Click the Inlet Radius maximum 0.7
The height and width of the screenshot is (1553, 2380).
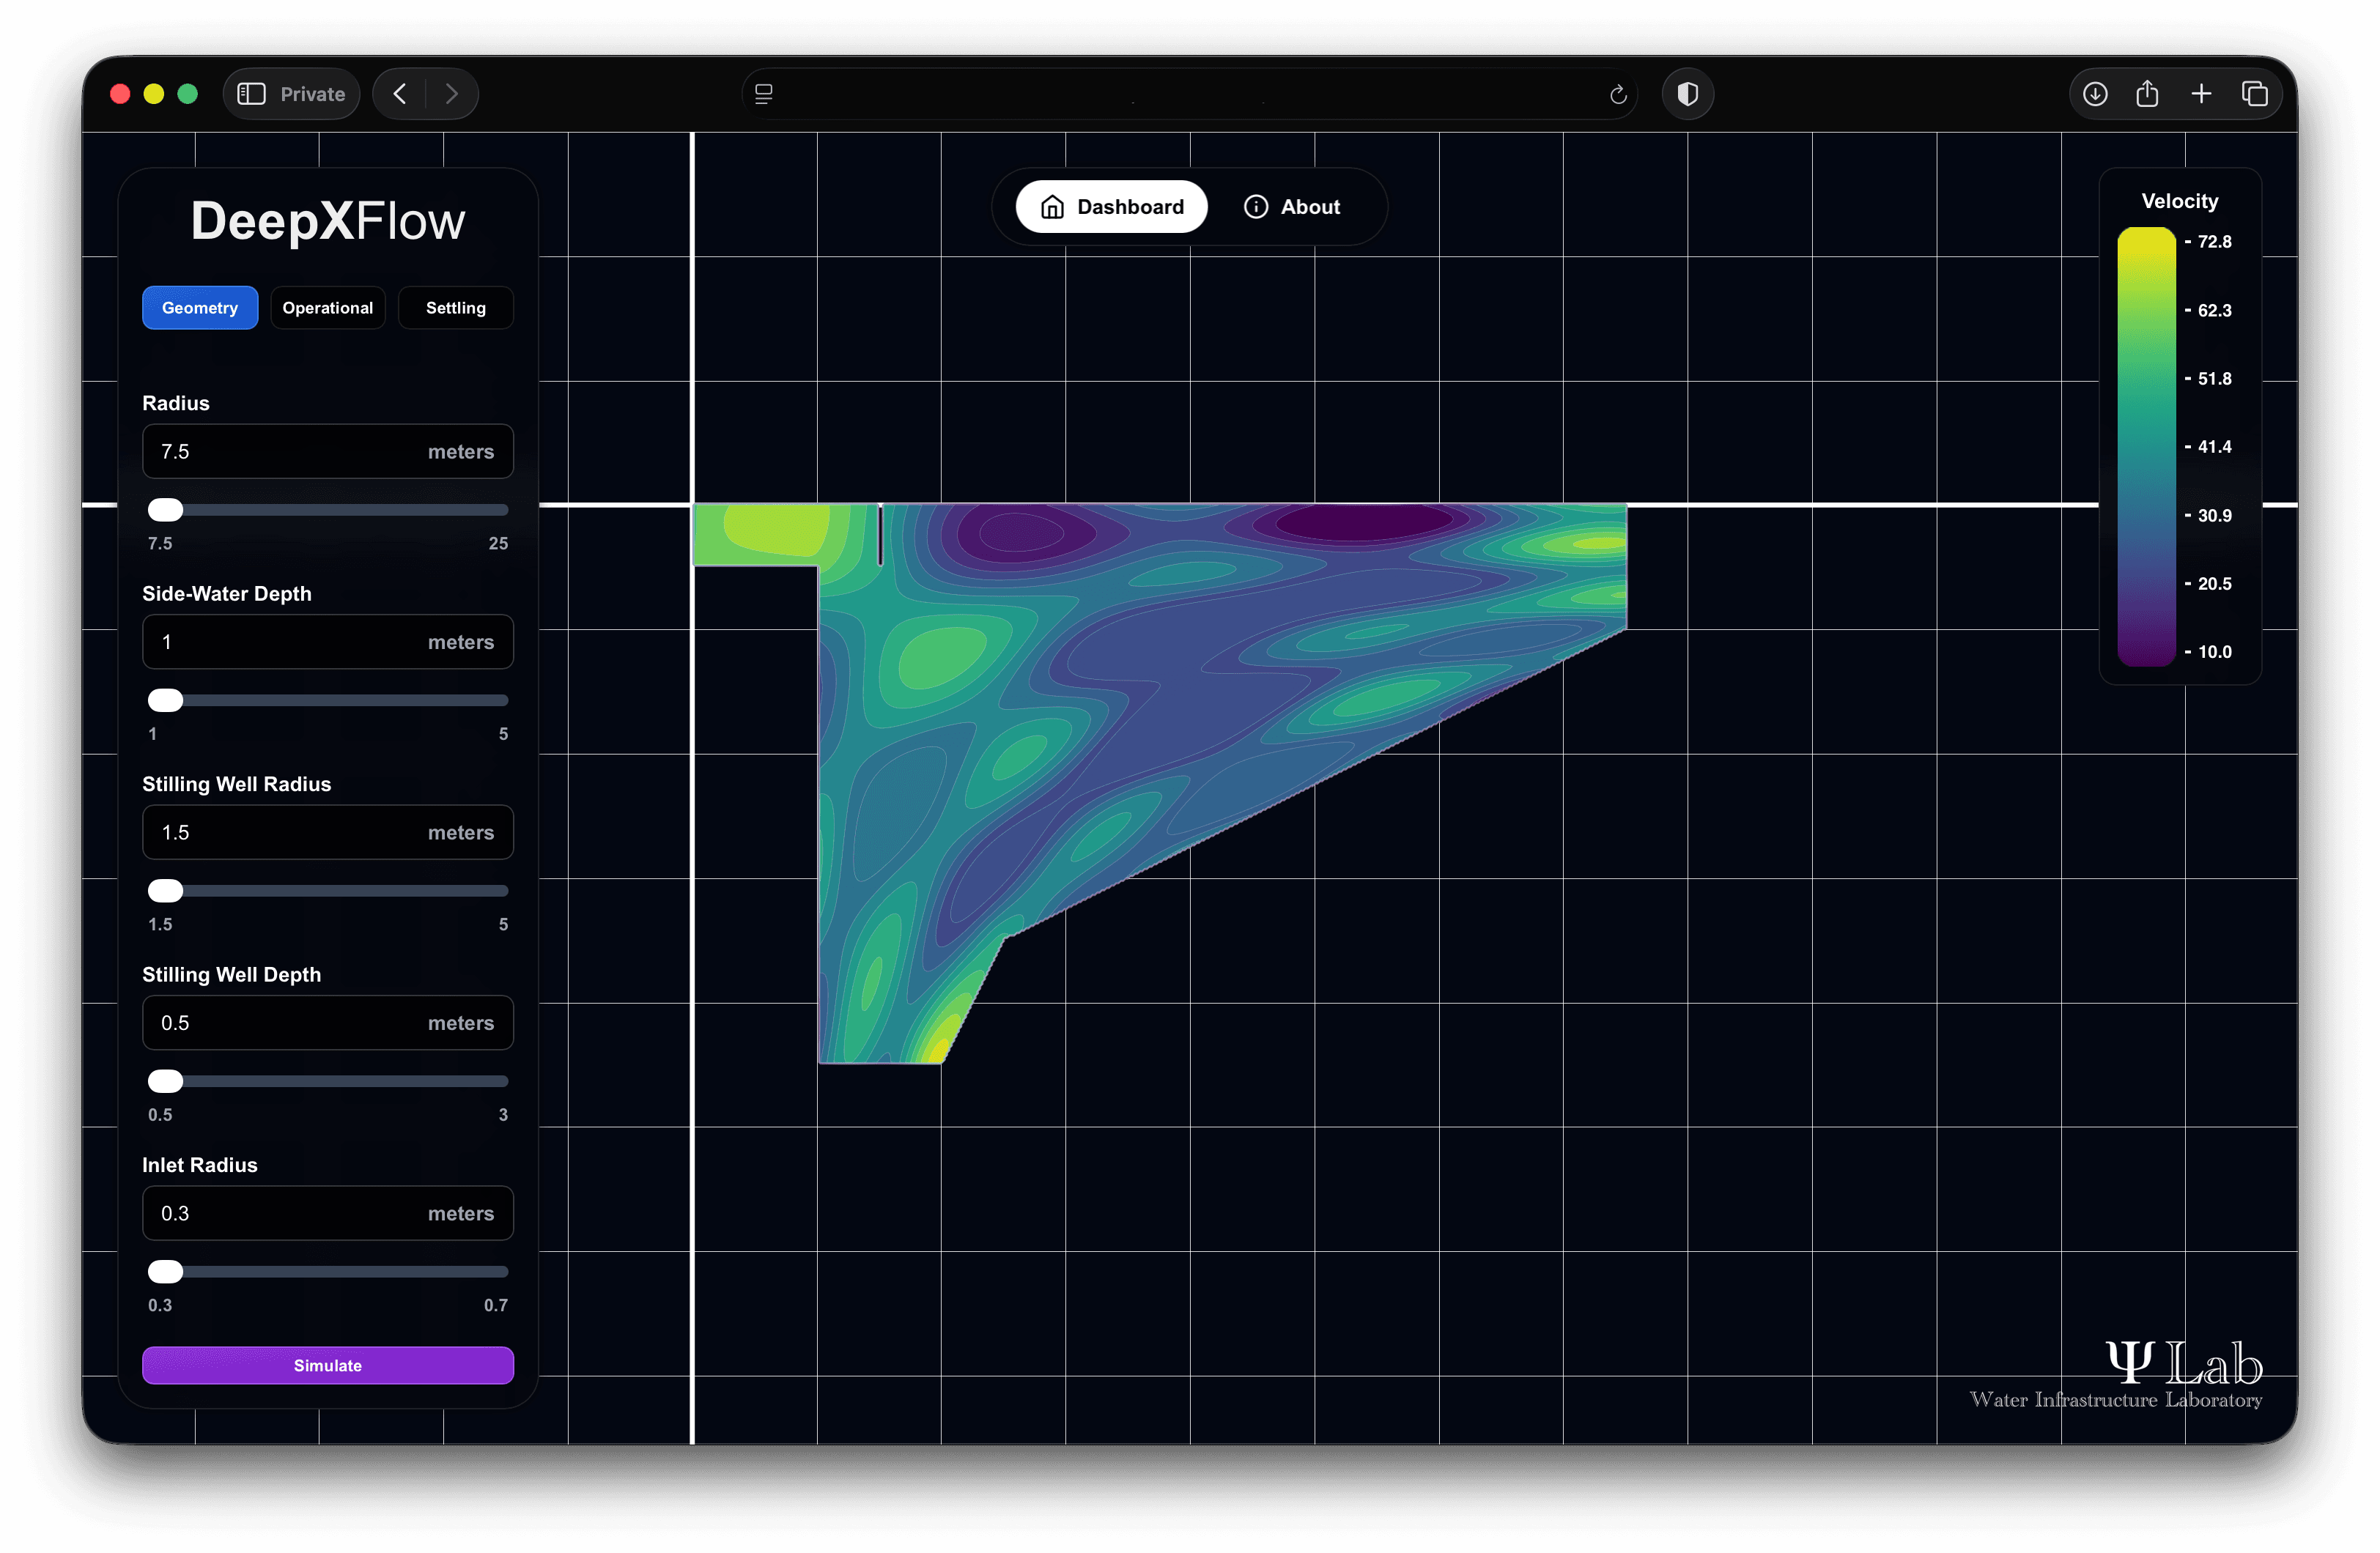[x=496, y=1305]
